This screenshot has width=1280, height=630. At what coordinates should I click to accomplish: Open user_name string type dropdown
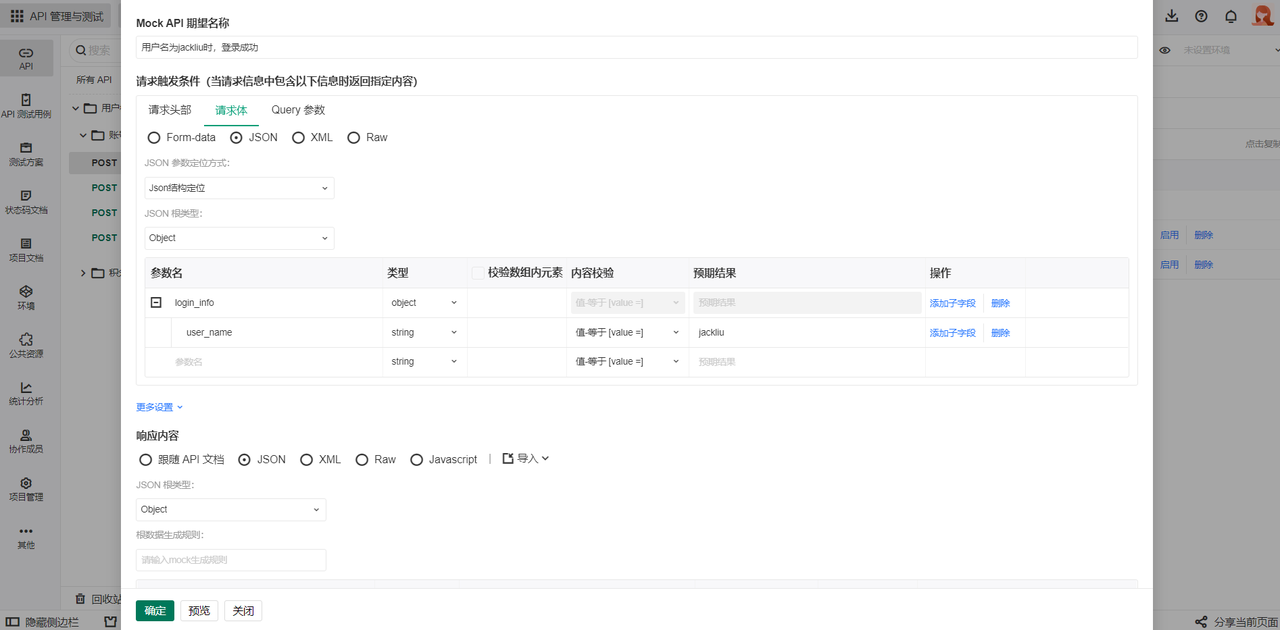click(425, 332)
